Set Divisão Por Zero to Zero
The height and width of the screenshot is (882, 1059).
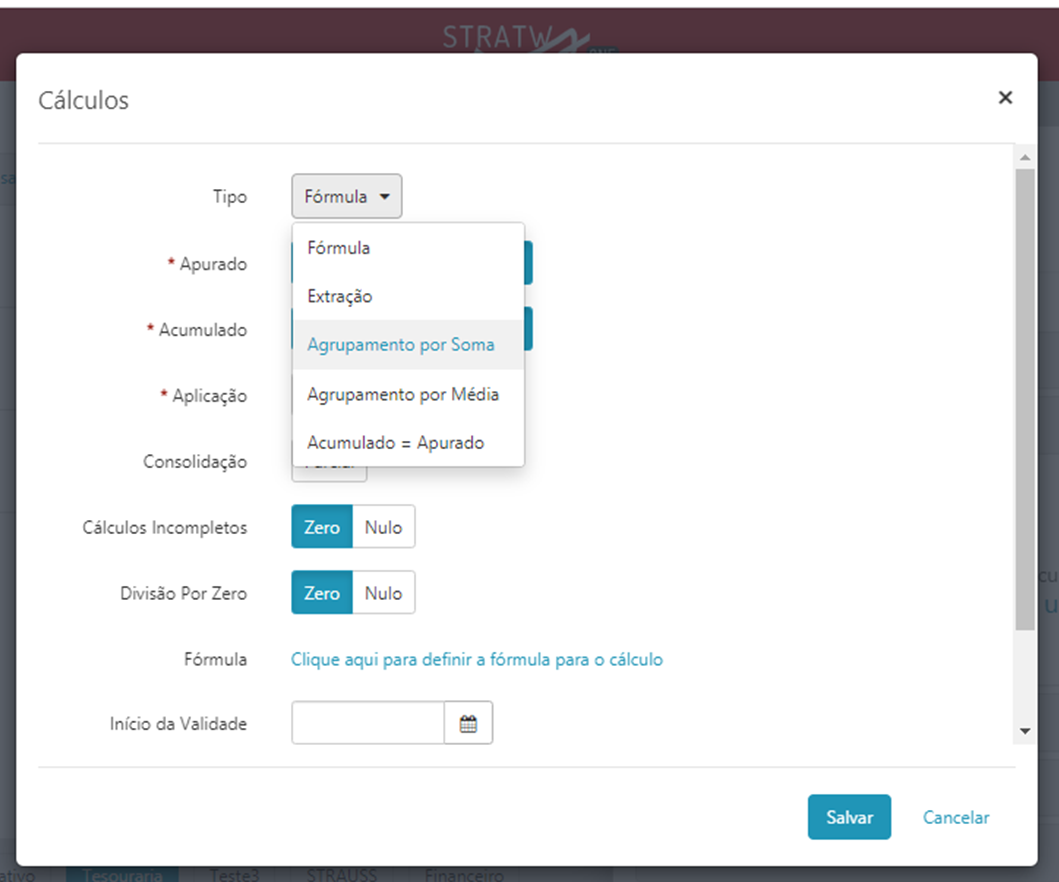point(322,593)
